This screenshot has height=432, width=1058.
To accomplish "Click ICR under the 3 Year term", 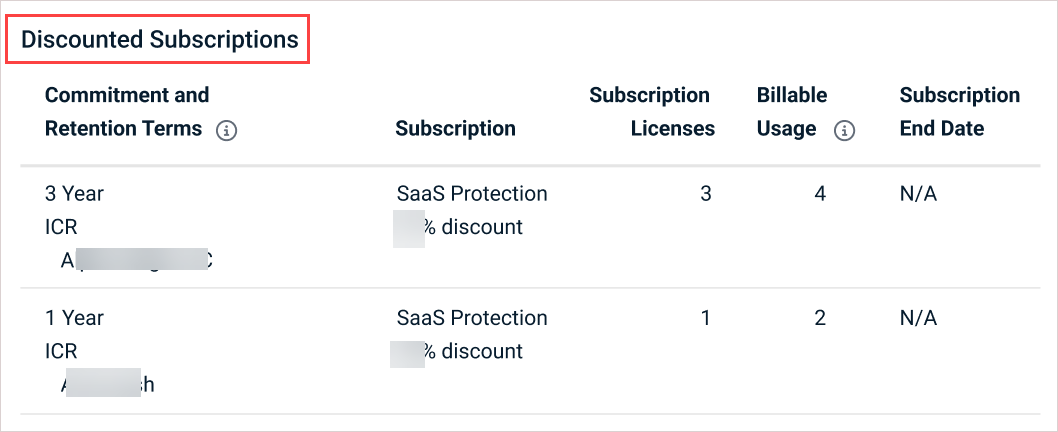I will coord(61,227).
